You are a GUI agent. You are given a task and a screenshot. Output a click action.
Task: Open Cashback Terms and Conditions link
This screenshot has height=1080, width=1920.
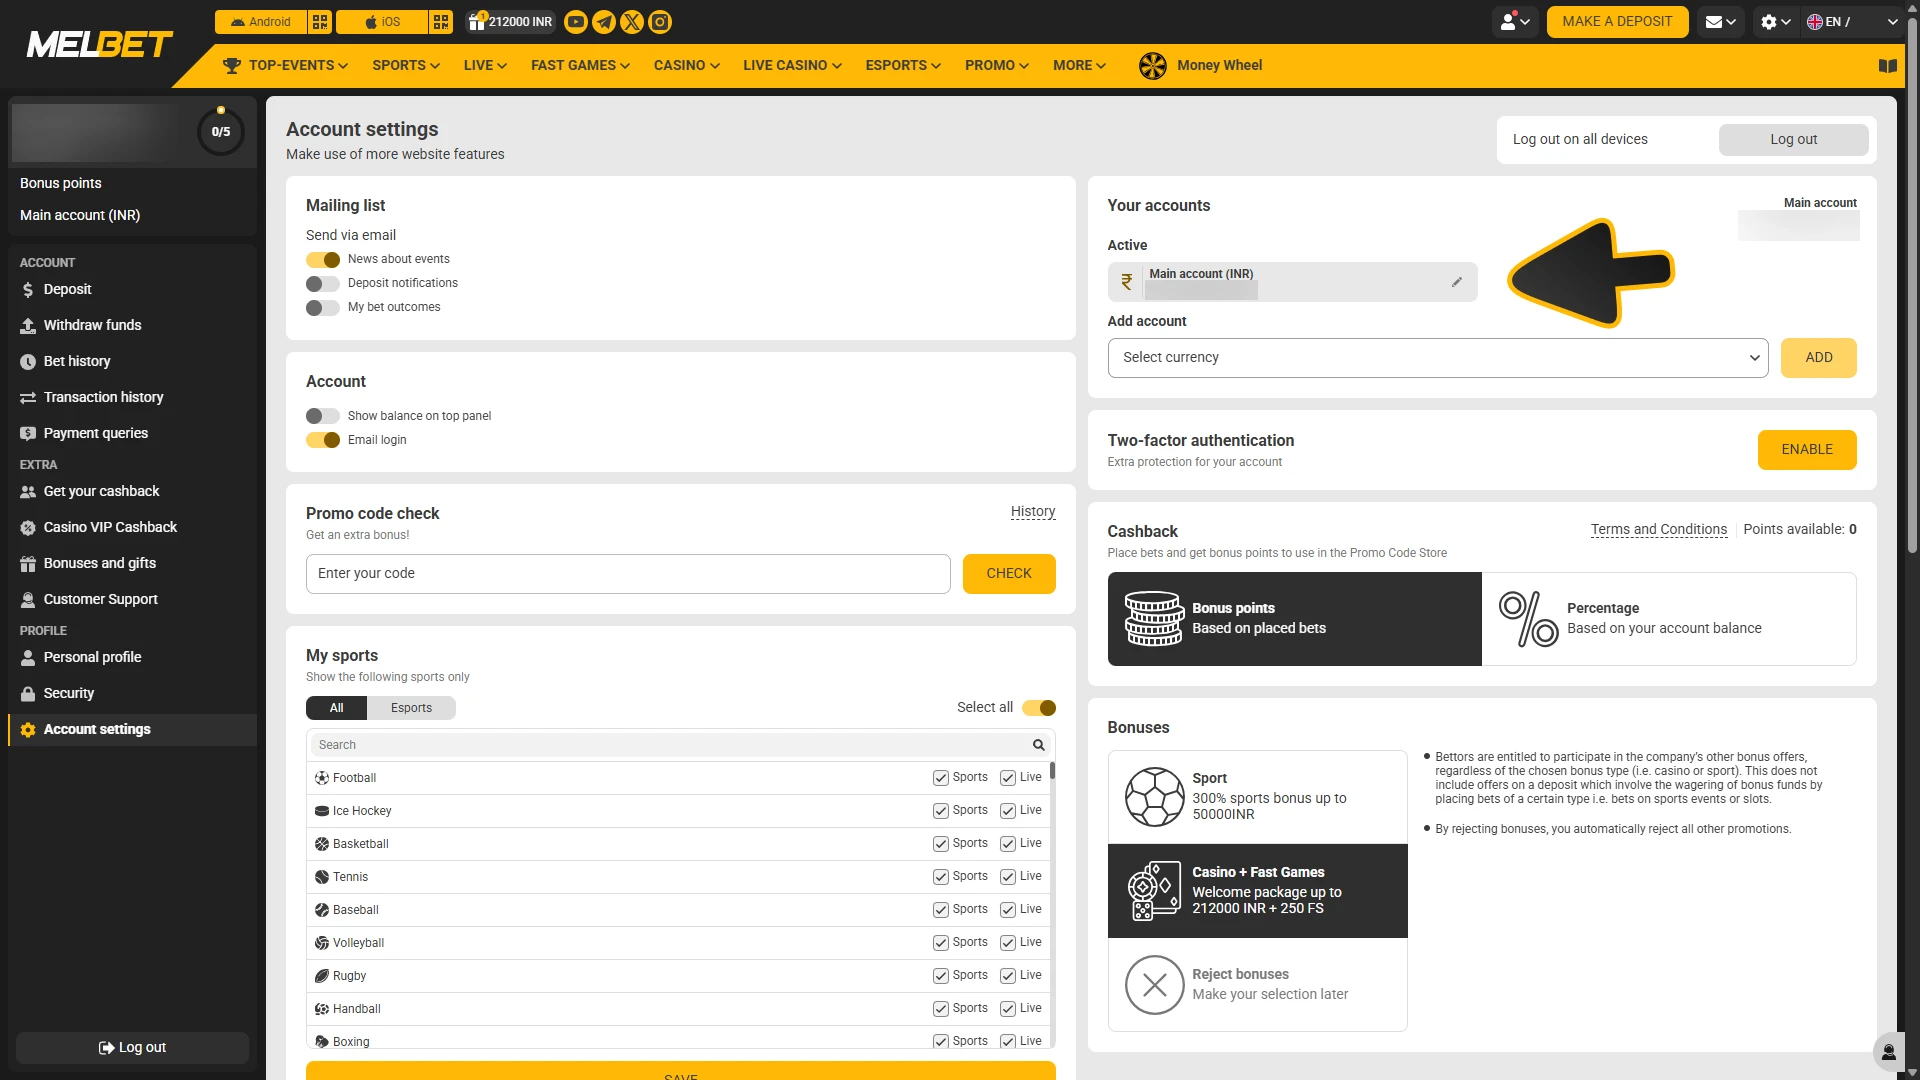(1659, 530)
